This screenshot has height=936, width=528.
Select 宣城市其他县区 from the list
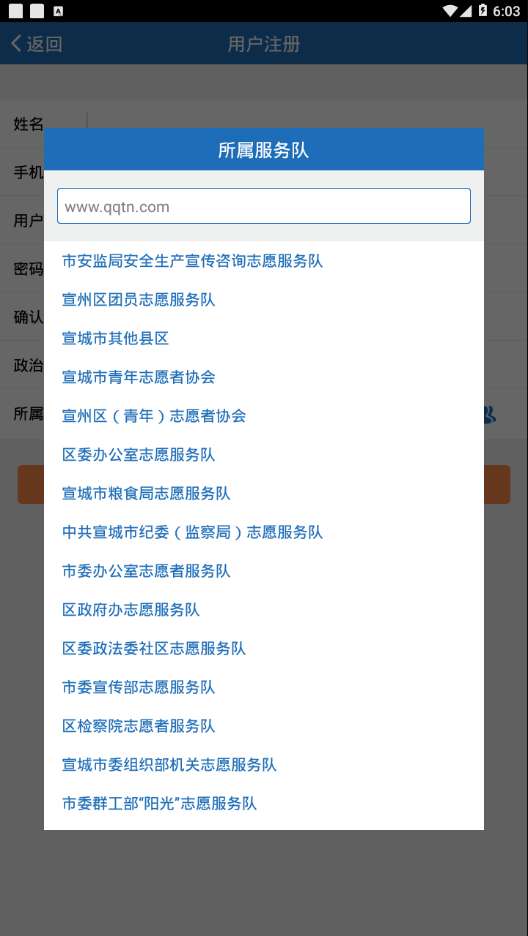[264, 338]
